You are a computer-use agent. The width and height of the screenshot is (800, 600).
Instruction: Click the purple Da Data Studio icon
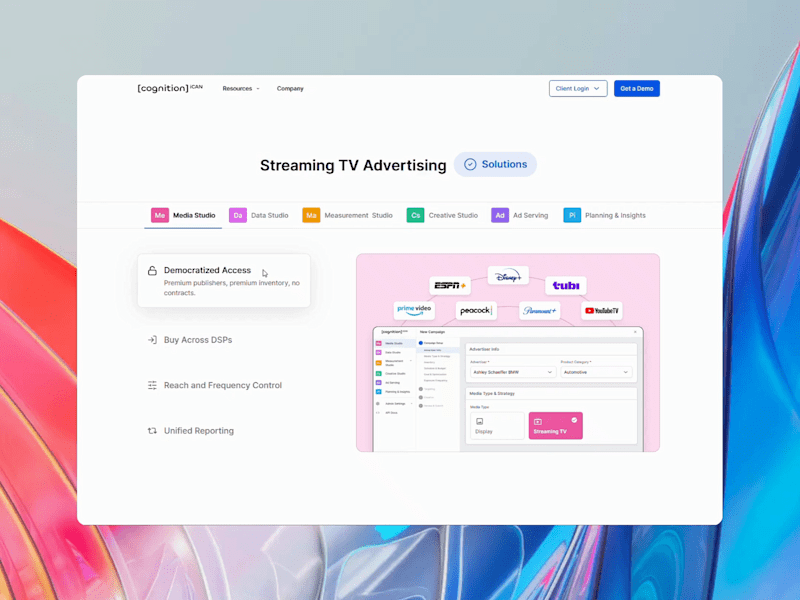point(238,215)
